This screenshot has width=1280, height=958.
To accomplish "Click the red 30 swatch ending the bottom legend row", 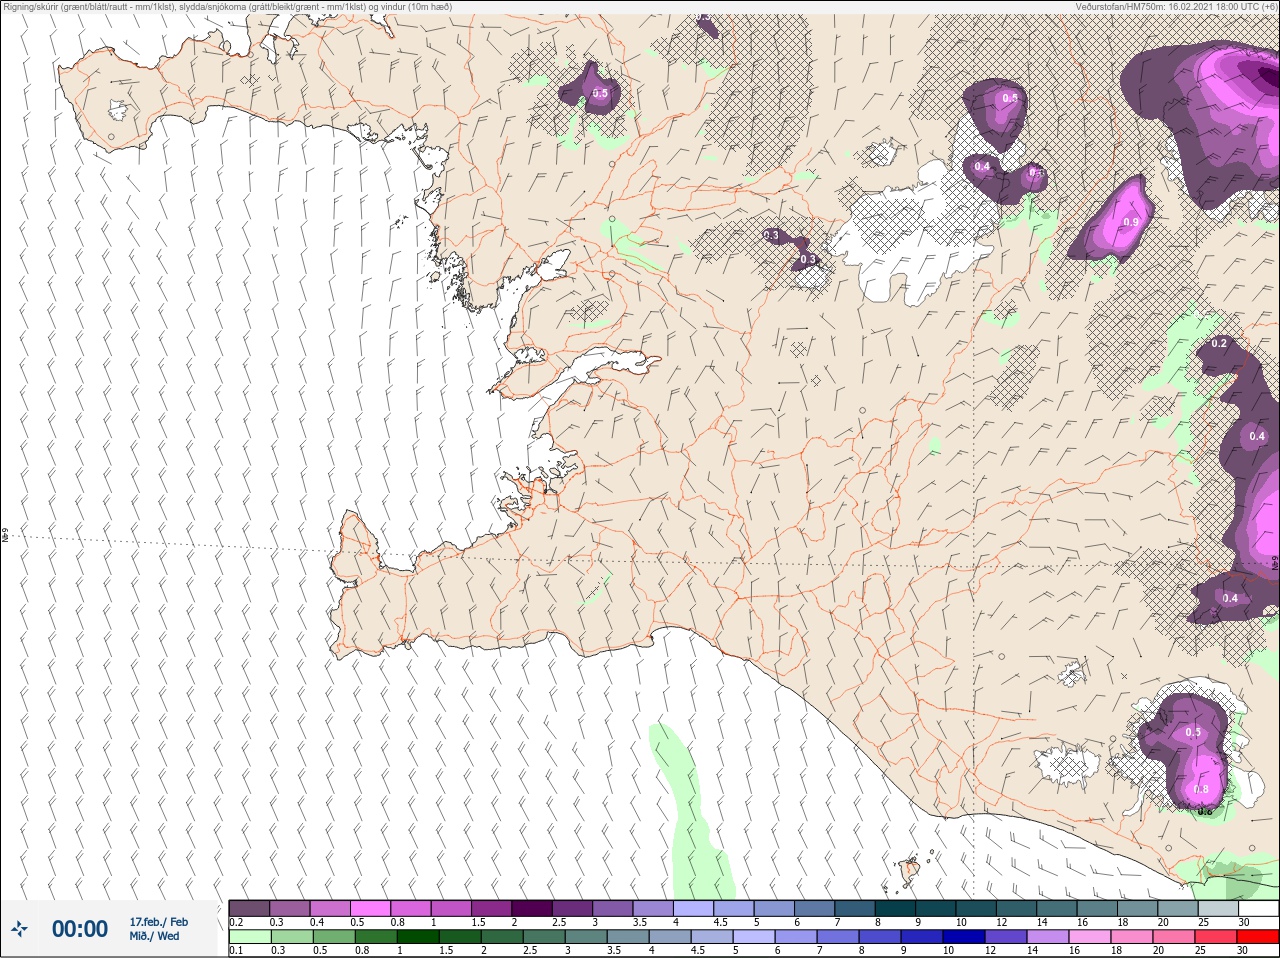I will tap(1257, 937).
